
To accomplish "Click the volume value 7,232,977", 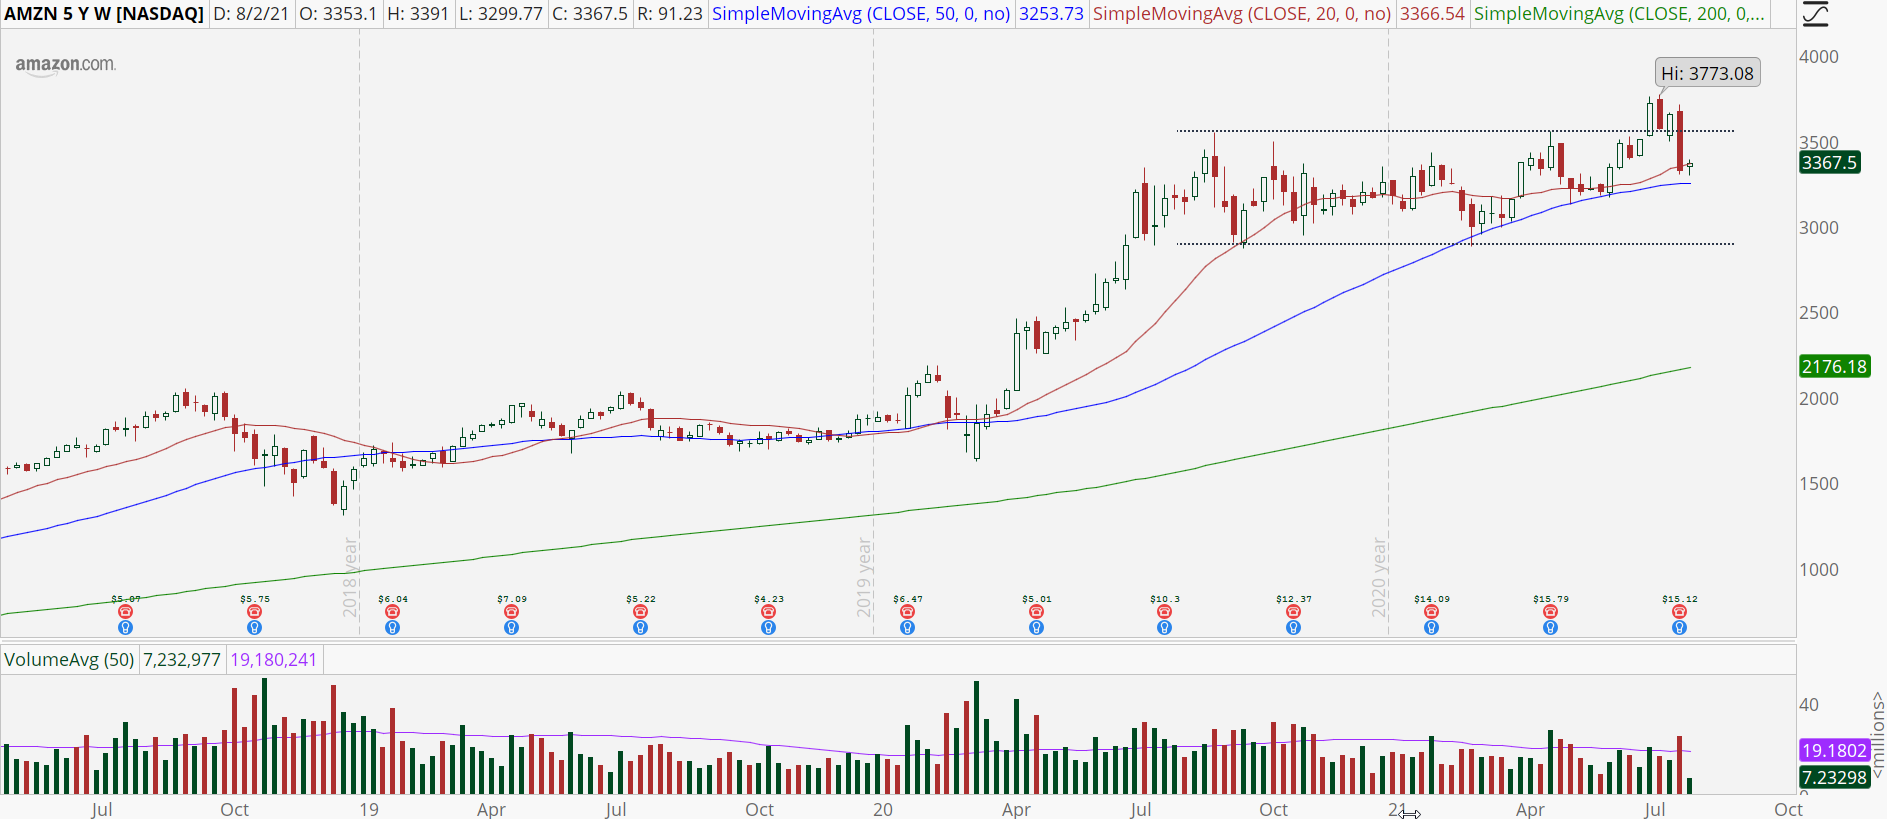I will pos(182,659).
